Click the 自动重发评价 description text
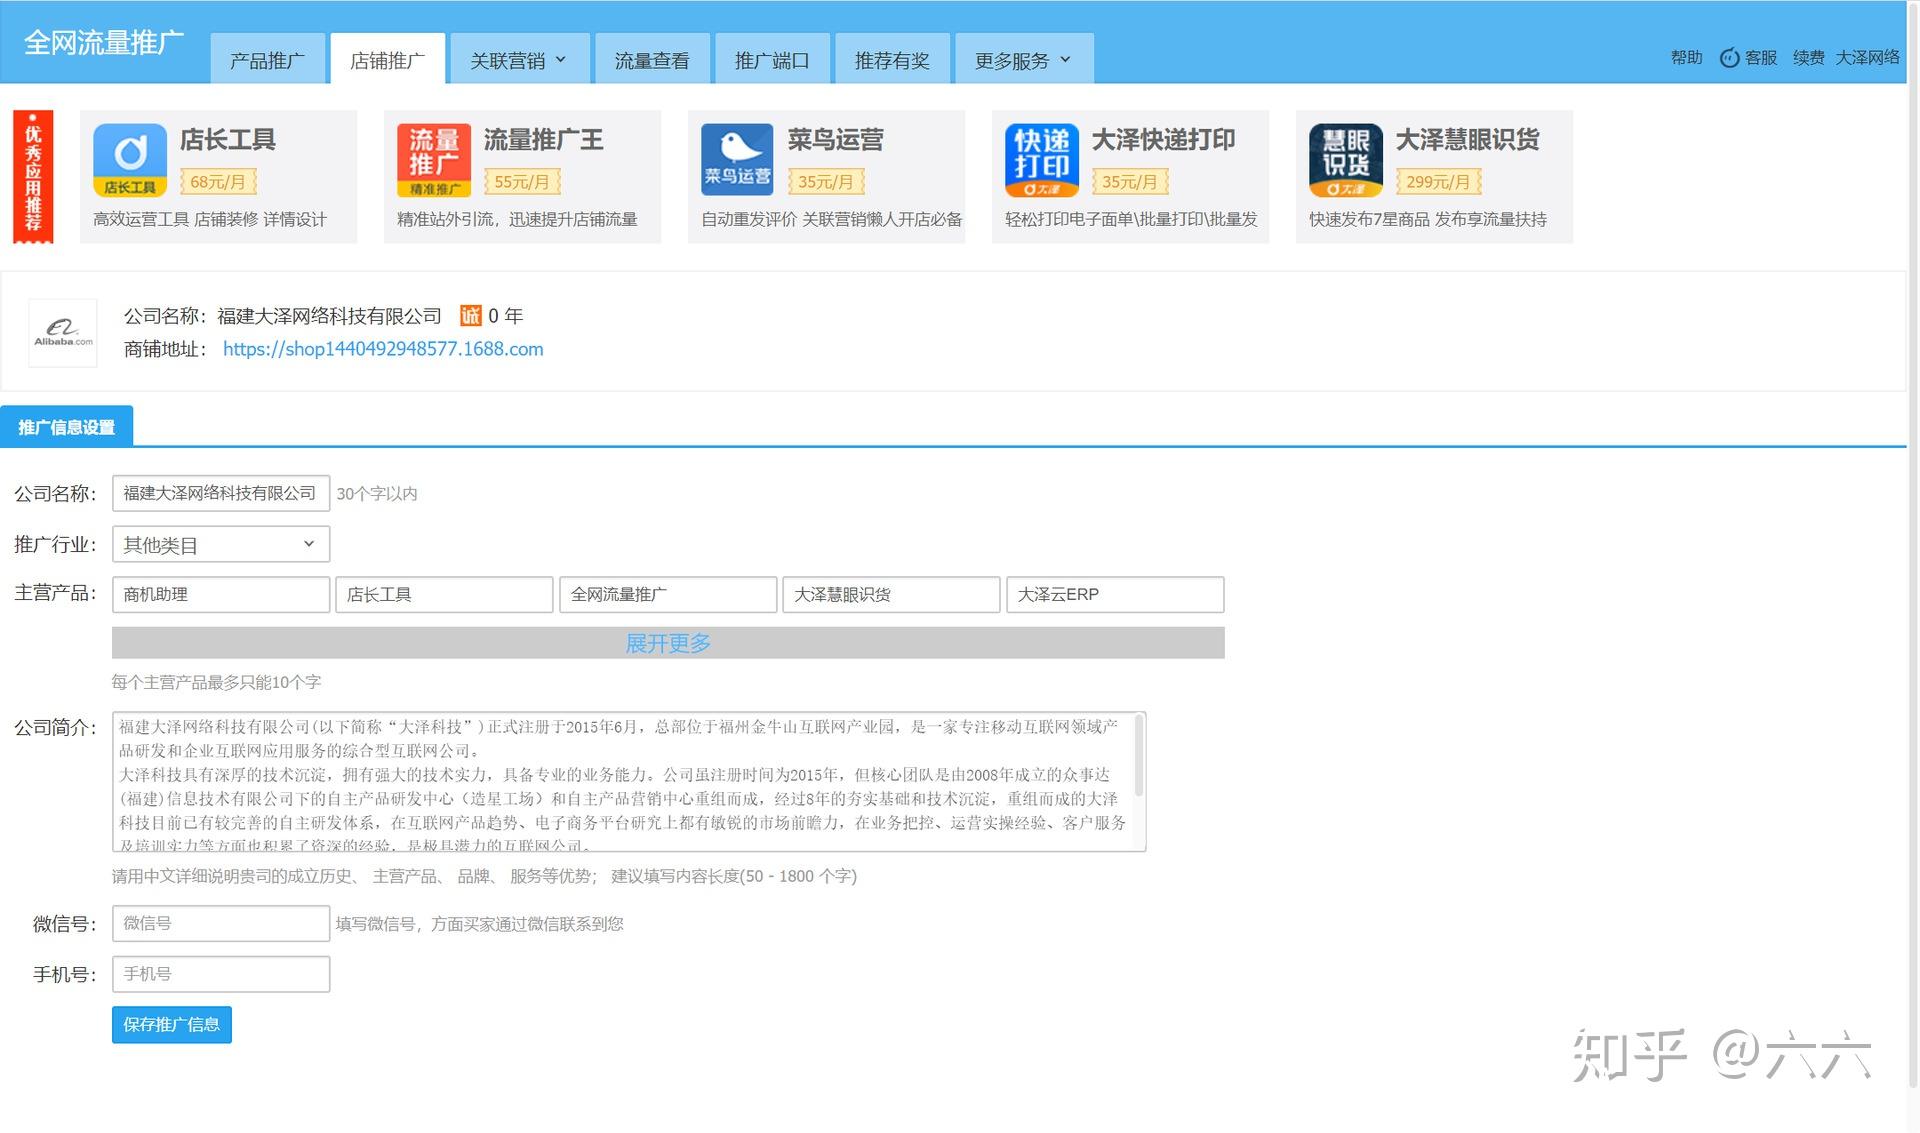This screenshot has height=1133, width=1920. (x=831, y=219)
